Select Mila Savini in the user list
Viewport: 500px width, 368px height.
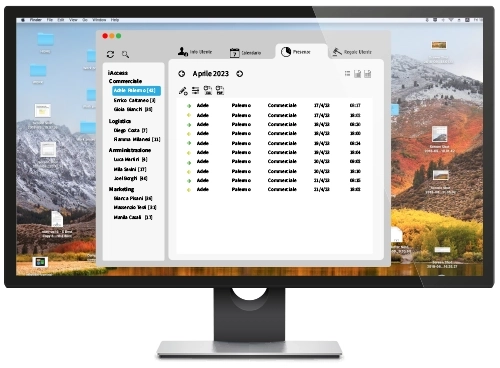point(130,169)
